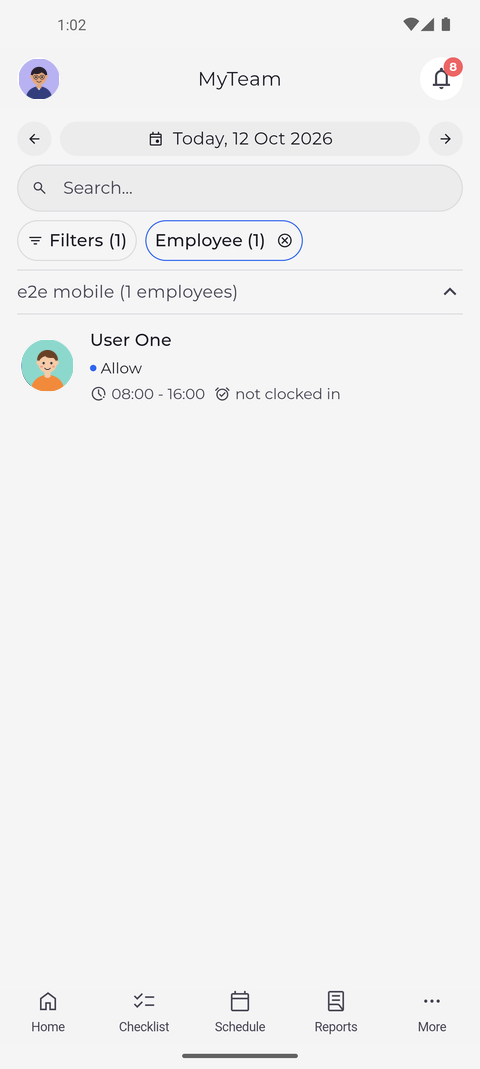480x1069 pixels.
Task: Go to next day with right arrow
Action: tap(445, 139)
